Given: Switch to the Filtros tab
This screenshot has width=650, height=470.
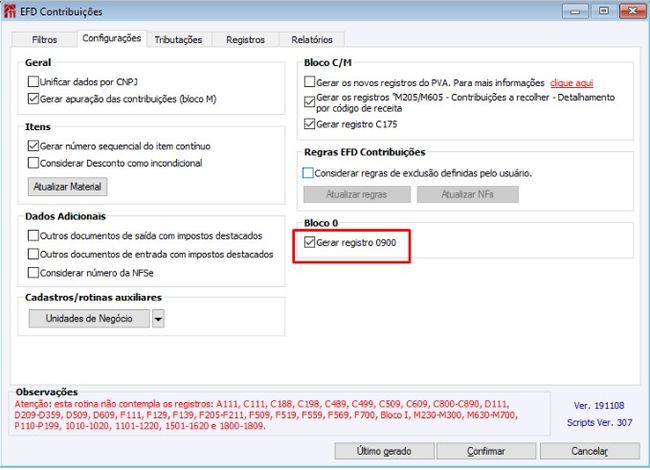Looking at the screenshot, I should (x=44, y=40).
